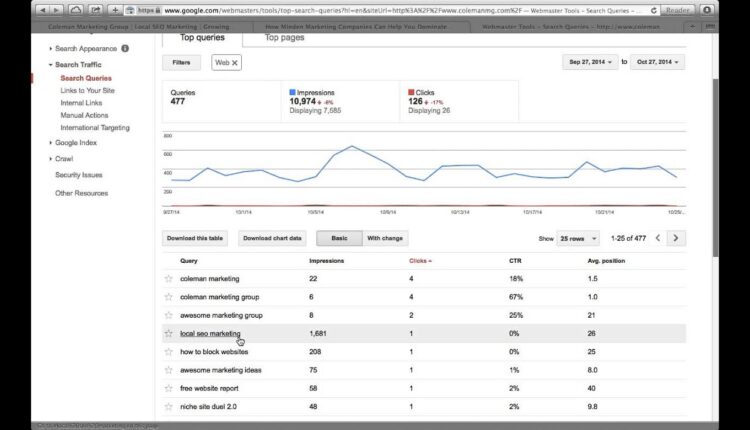Star the coleman marketing group query

pos(168,297)
